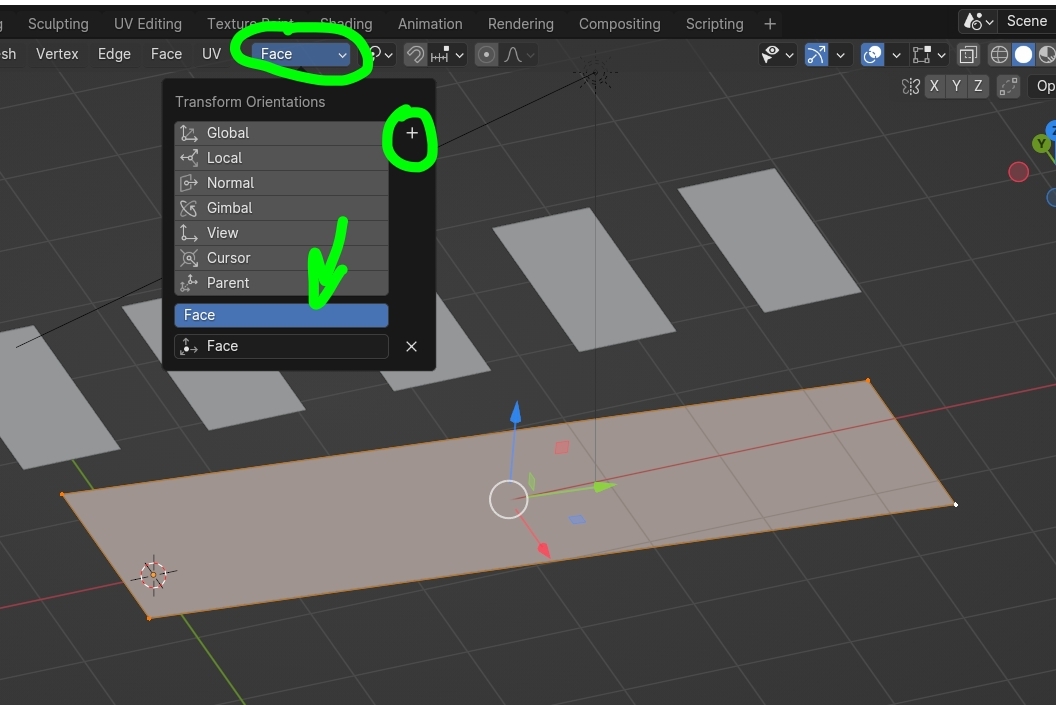Toggle Y axis symmetry
This screenshot has width=1056, height=705.
pos(956,86)
